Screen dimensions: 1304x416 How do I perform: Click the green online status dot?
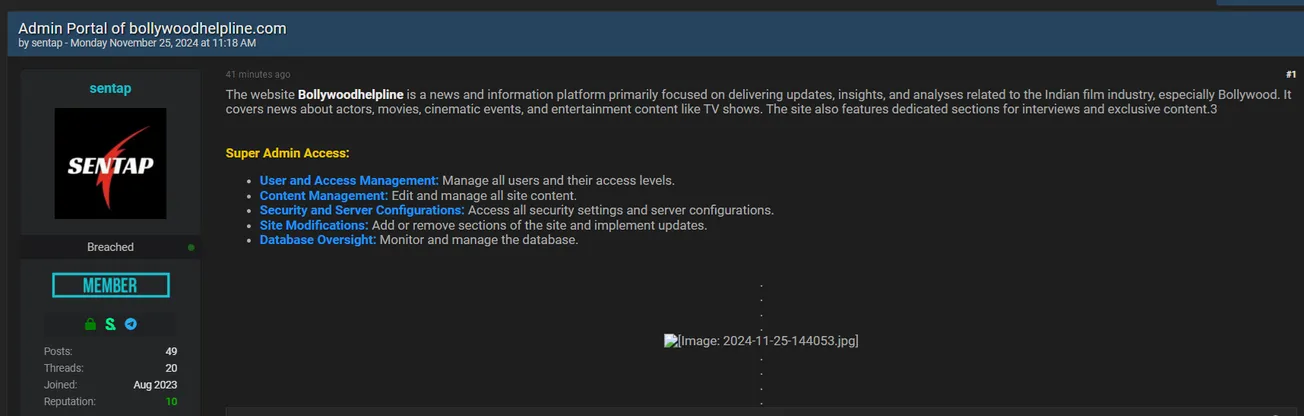[x=191, y=247]
